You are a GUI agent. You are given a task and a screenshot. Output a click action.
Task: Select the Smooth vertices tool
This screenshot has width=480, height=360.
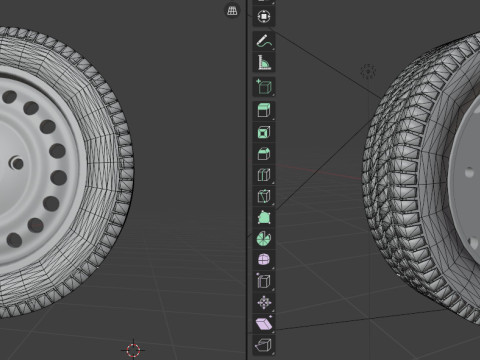(x=264, y=260)
